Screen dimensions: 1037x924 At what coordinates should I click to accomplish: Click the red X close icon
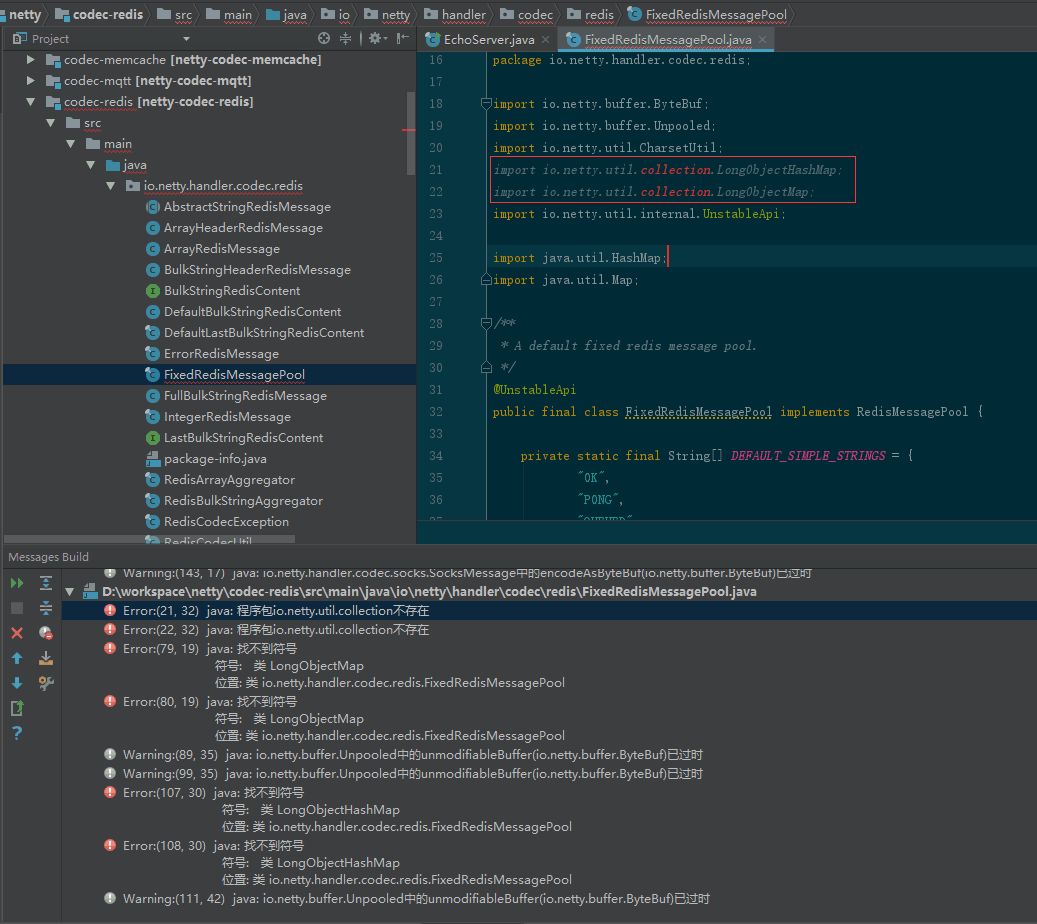(x=17, y=633)
